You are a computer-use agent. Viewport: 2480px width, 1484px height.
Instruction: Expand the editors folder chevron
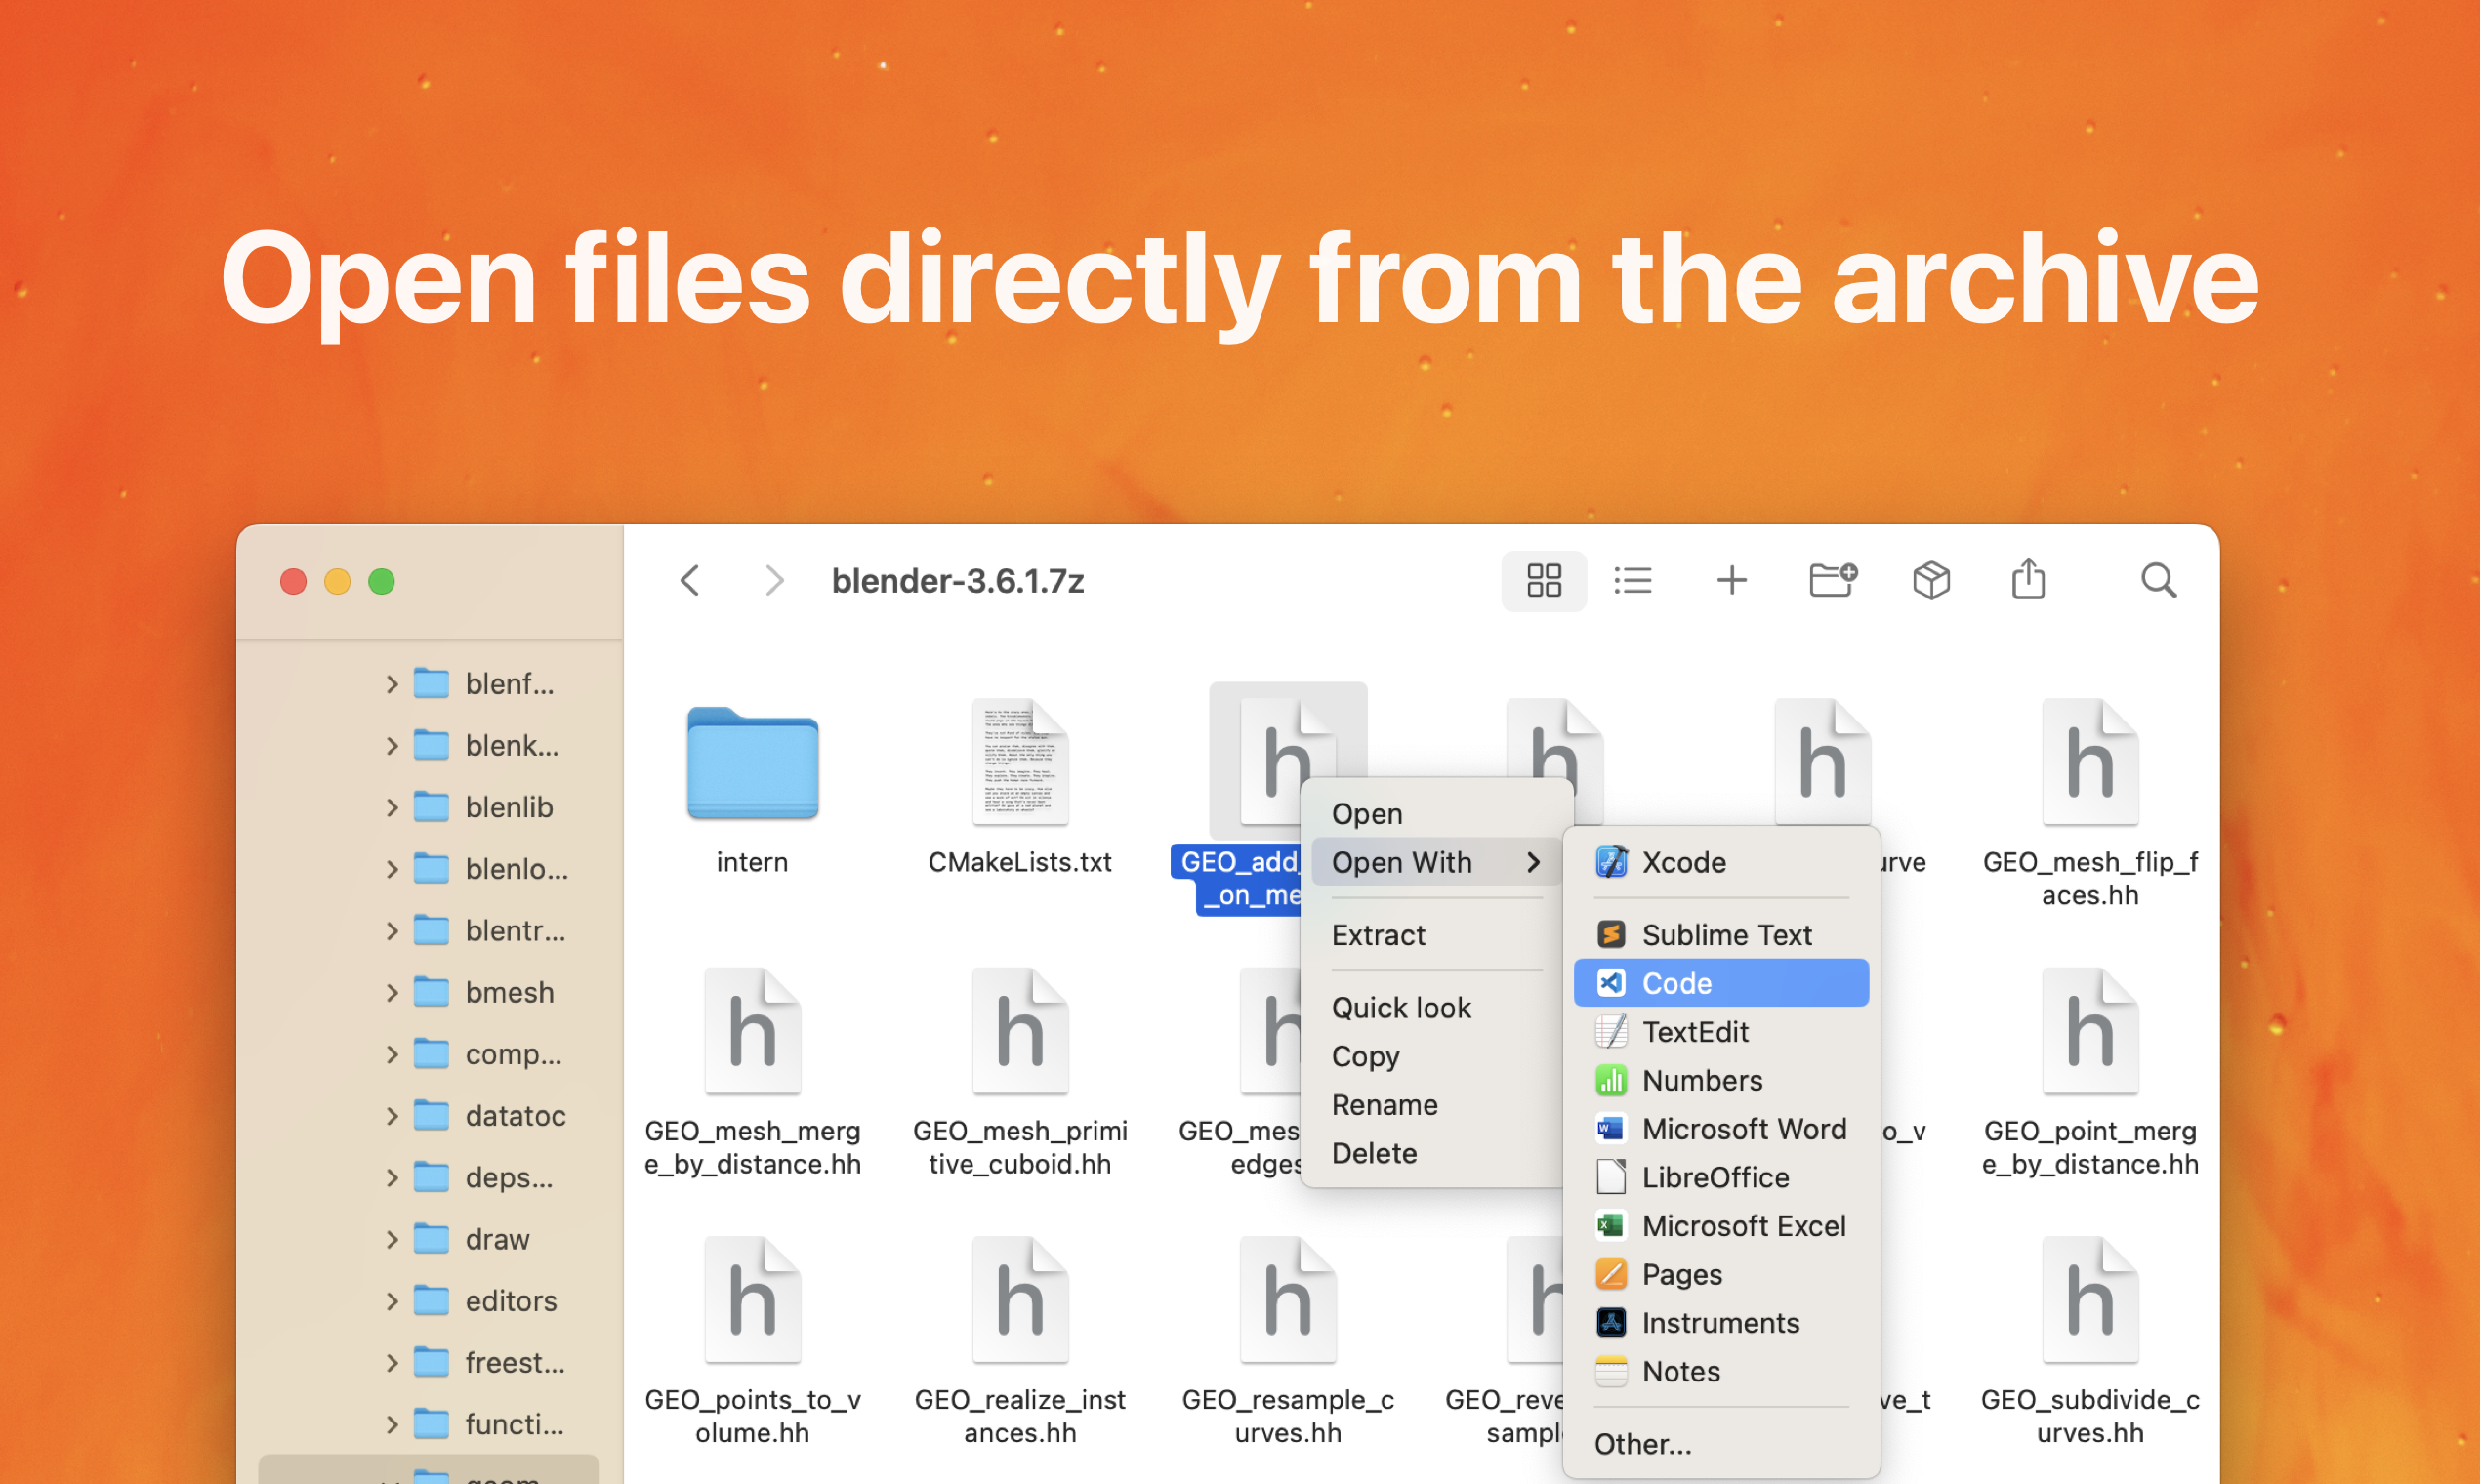click(392, 1301)
